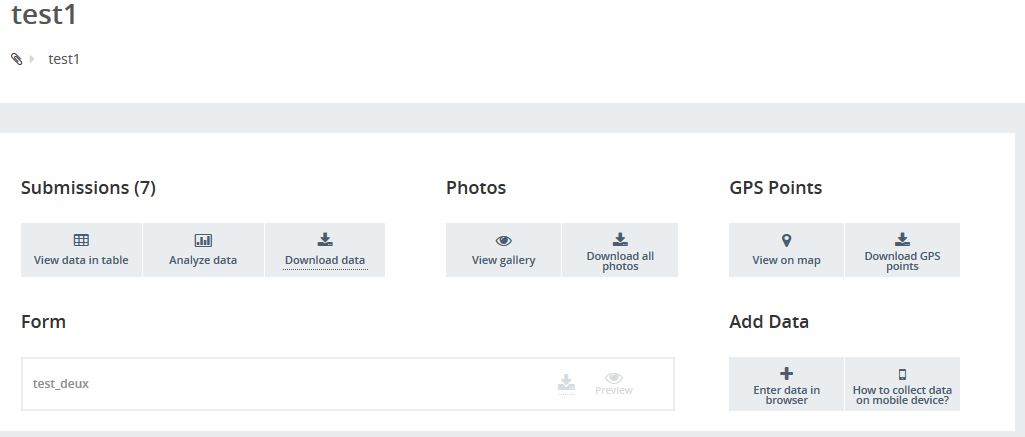
Task: Click the table grid icon
Action: [81, 240]
